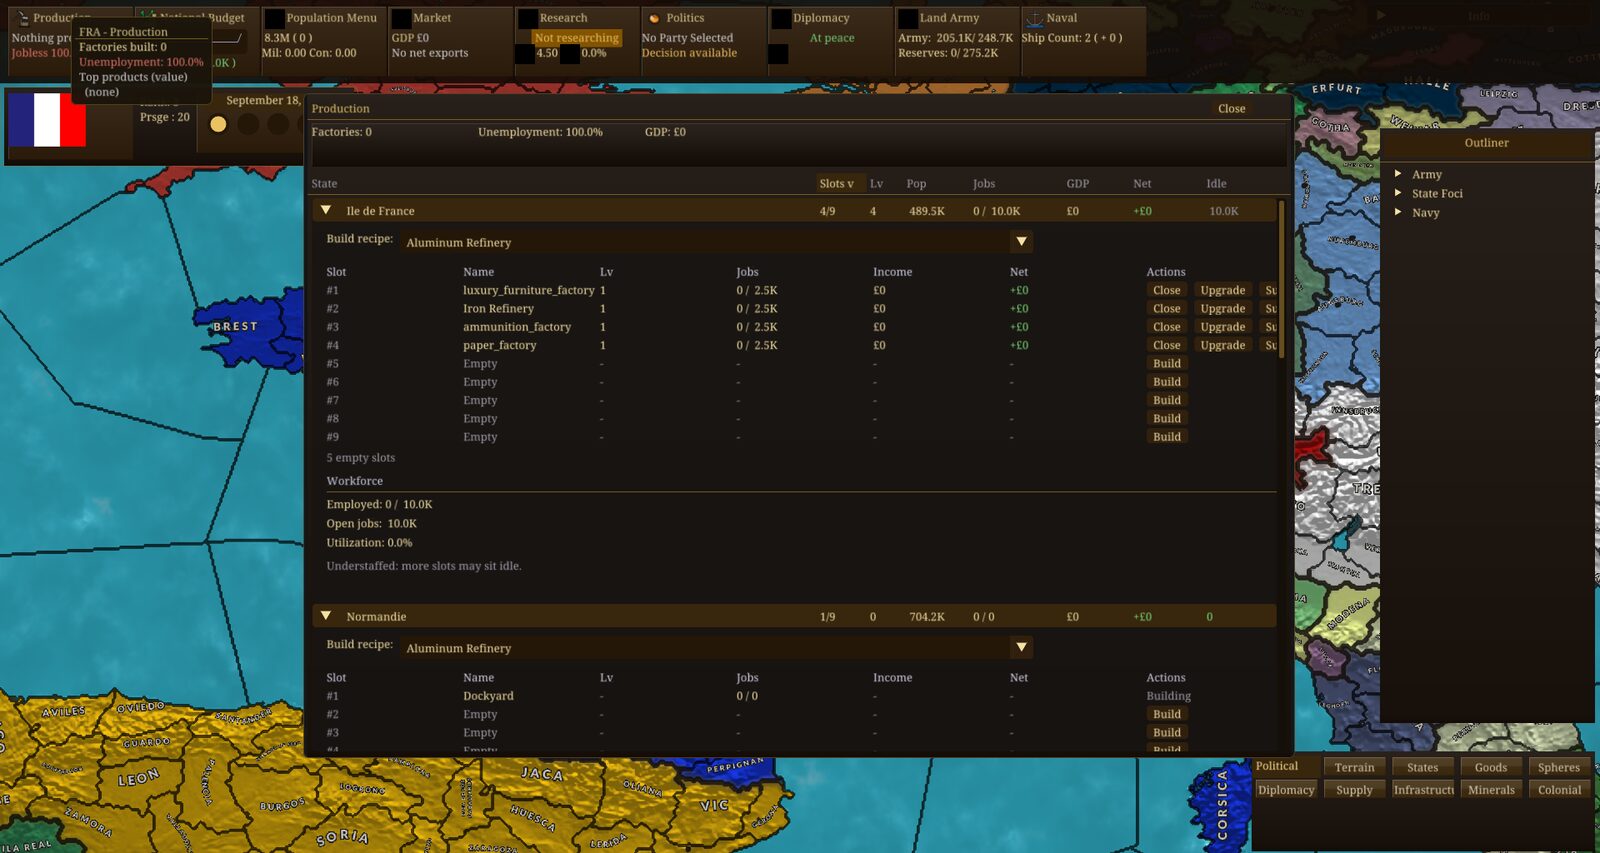1600x853 pixels.
Task: Click the State column header
Action: [324, 183]
